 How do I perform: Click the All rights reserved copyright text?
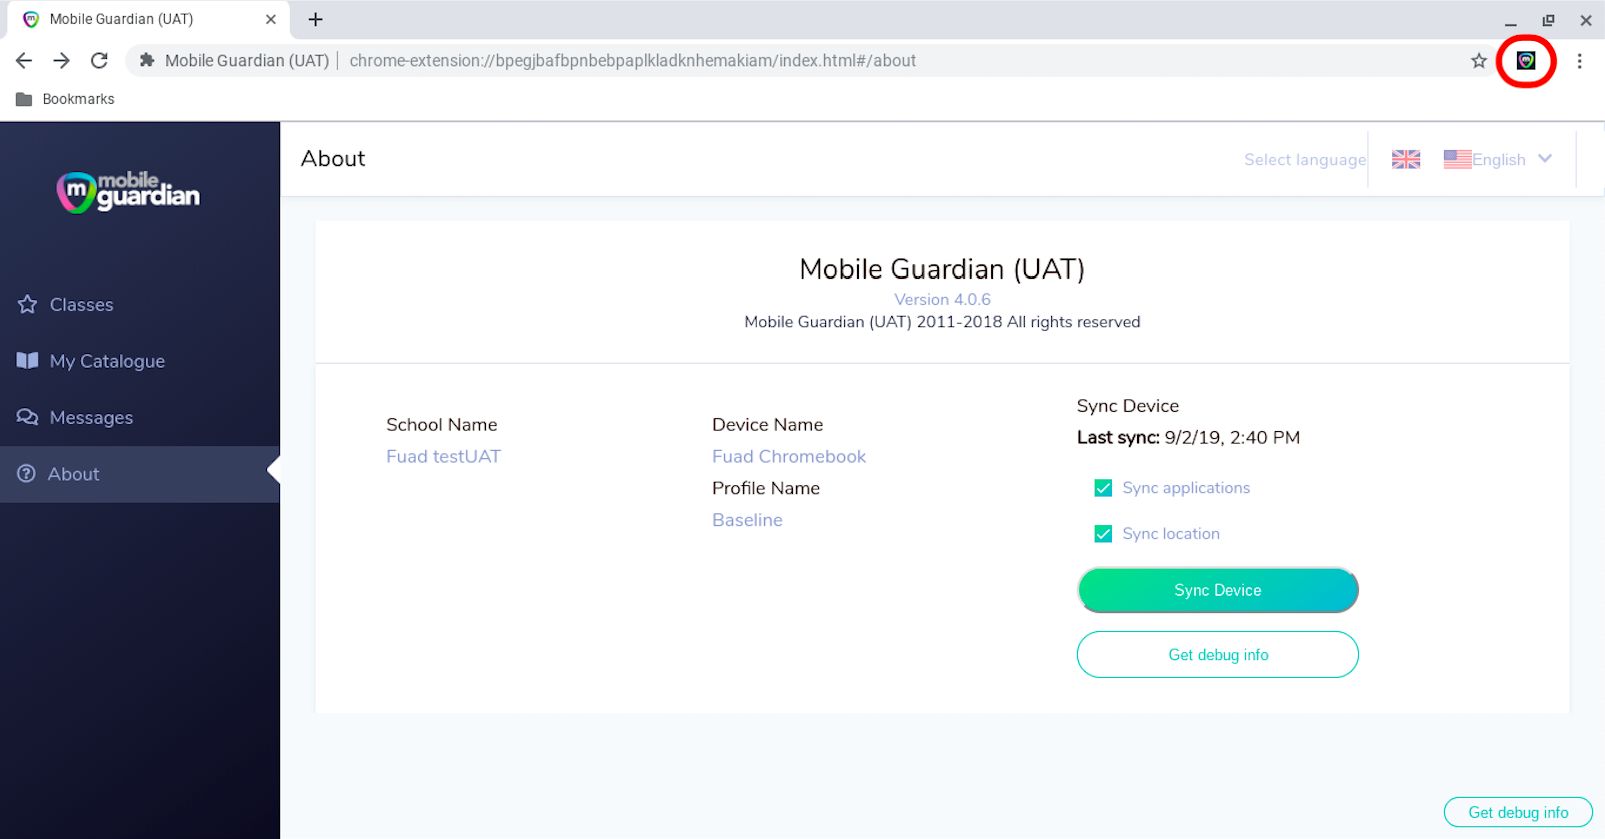click(x=942, y=322)
